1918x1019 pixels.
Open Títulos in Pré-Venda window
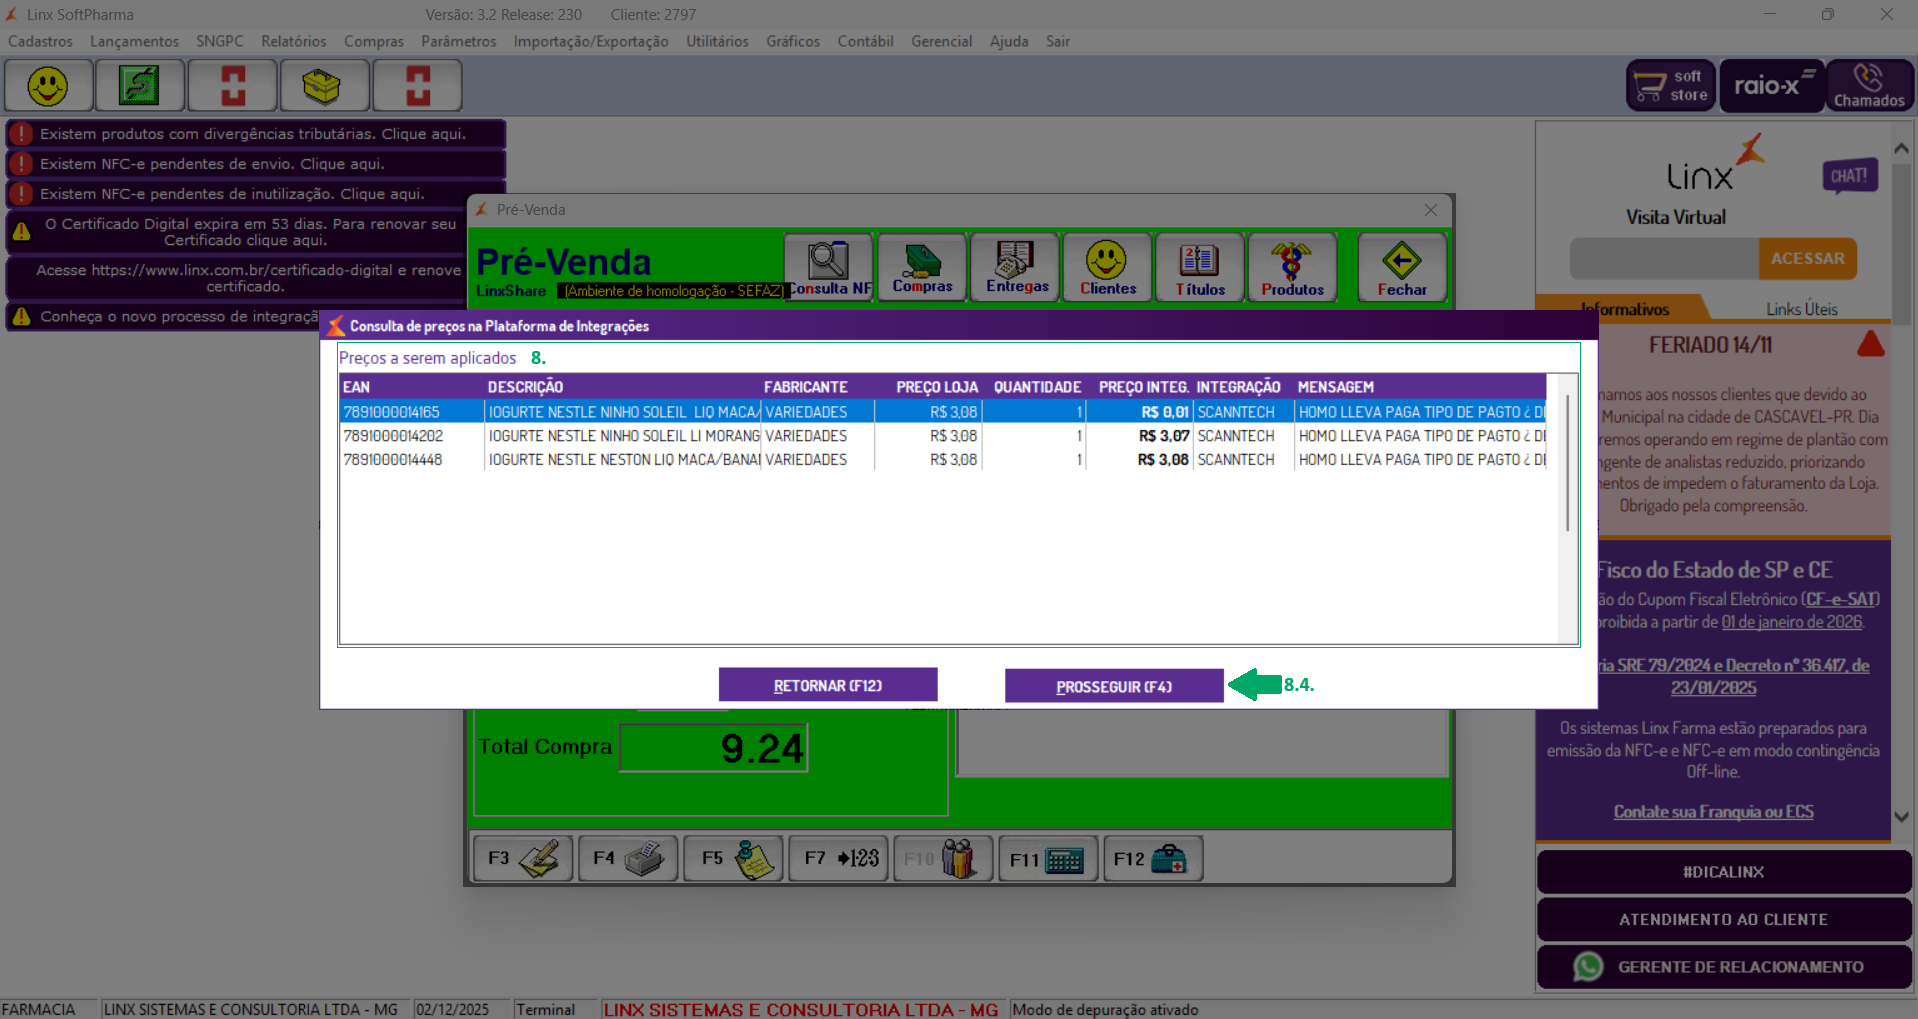1200,267
